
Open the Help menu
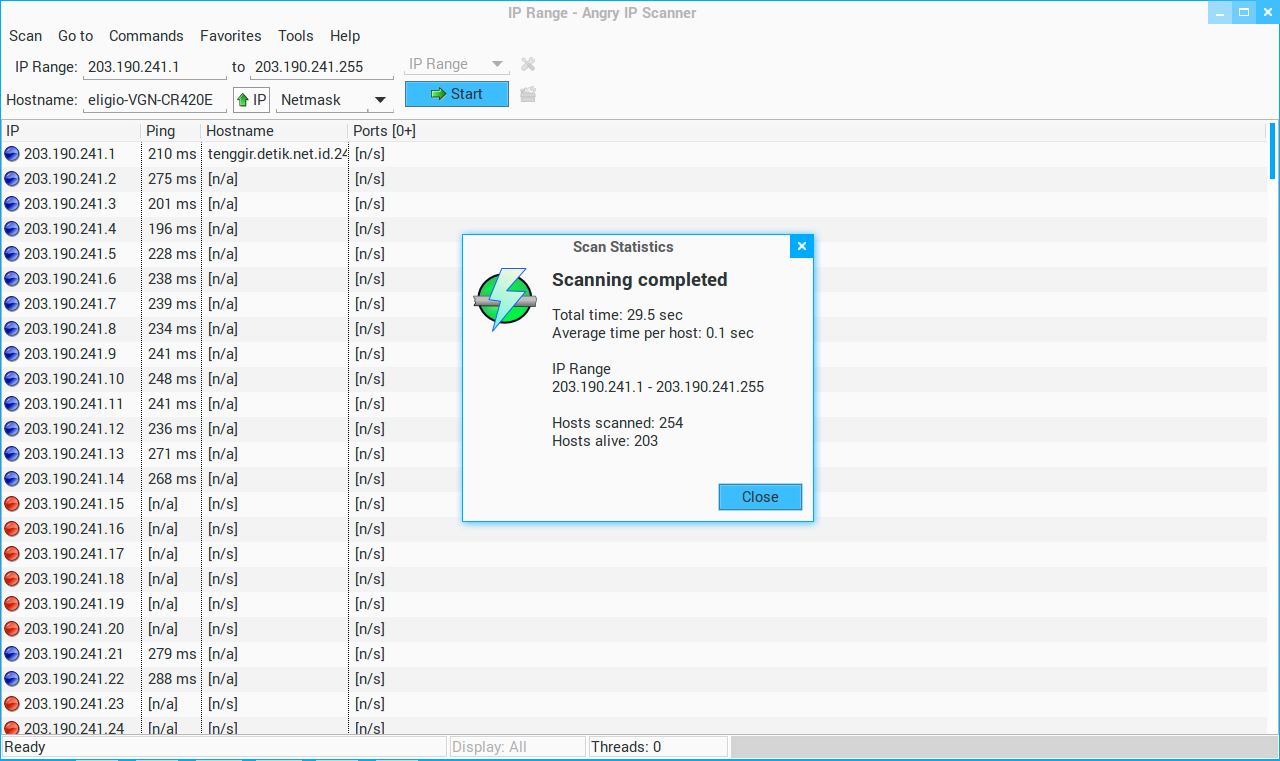345,36
